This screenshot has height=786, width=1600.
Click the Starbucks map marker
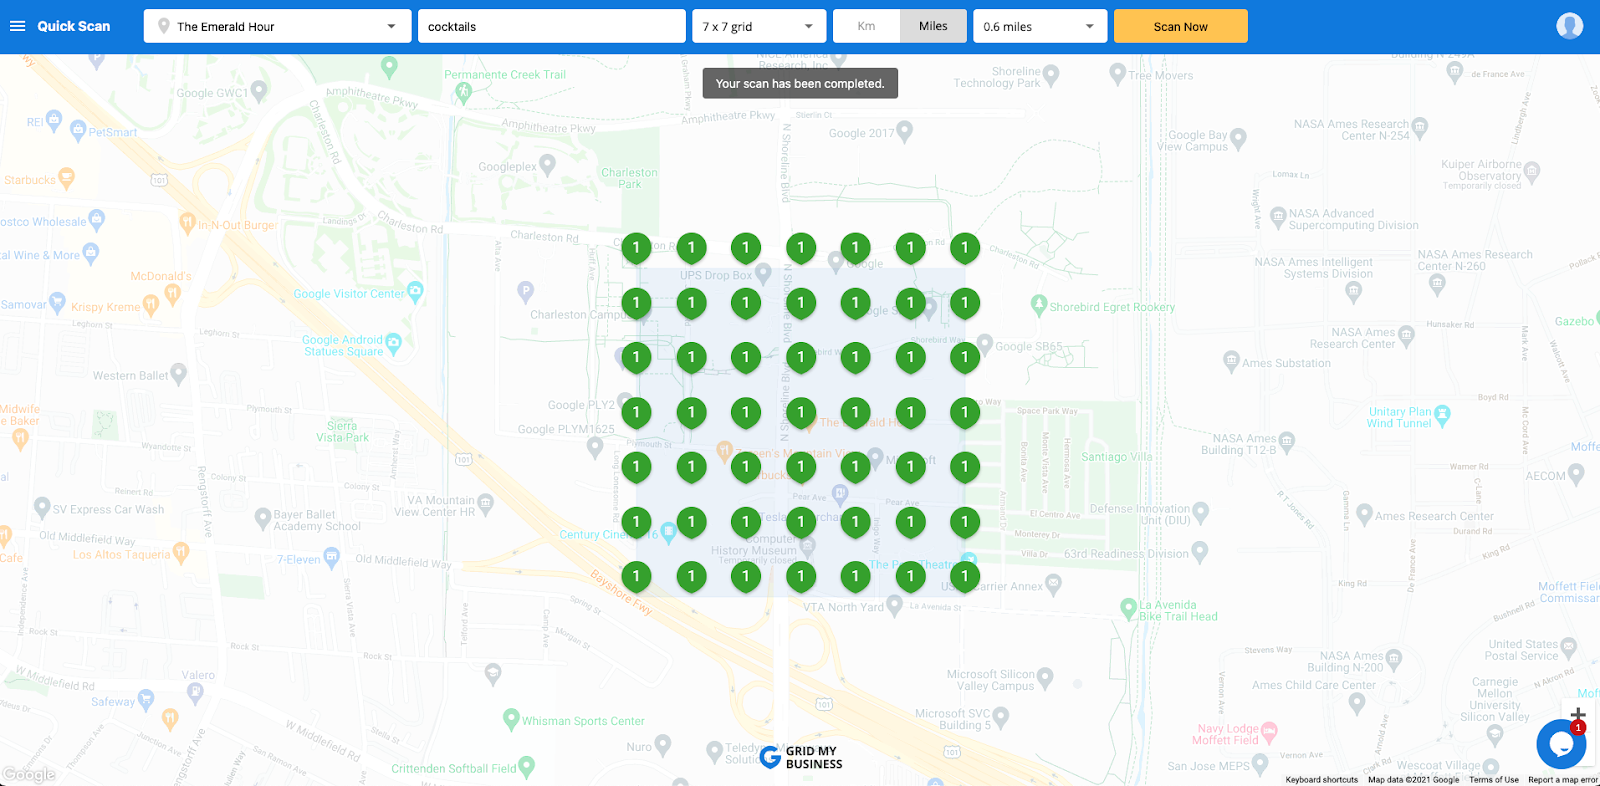coord(67,179)
